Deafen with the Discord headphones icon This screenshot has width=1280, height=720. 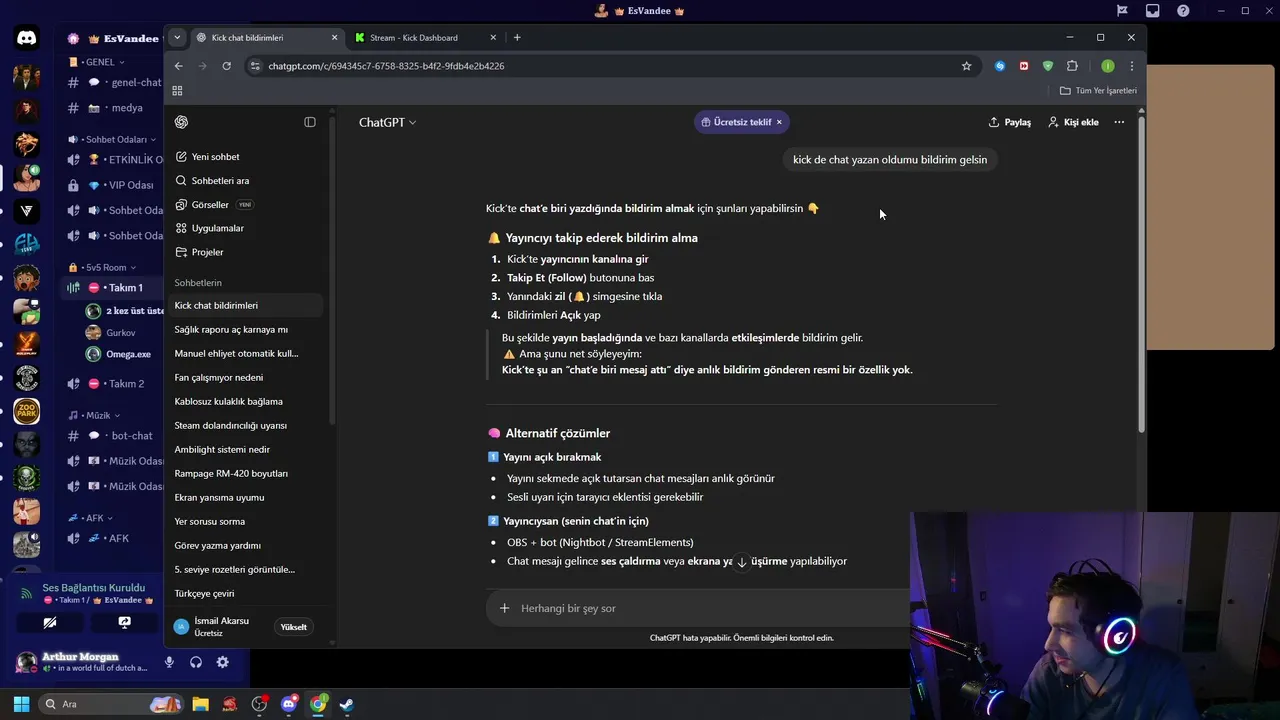pyautogui.click(x=196, y=662)
